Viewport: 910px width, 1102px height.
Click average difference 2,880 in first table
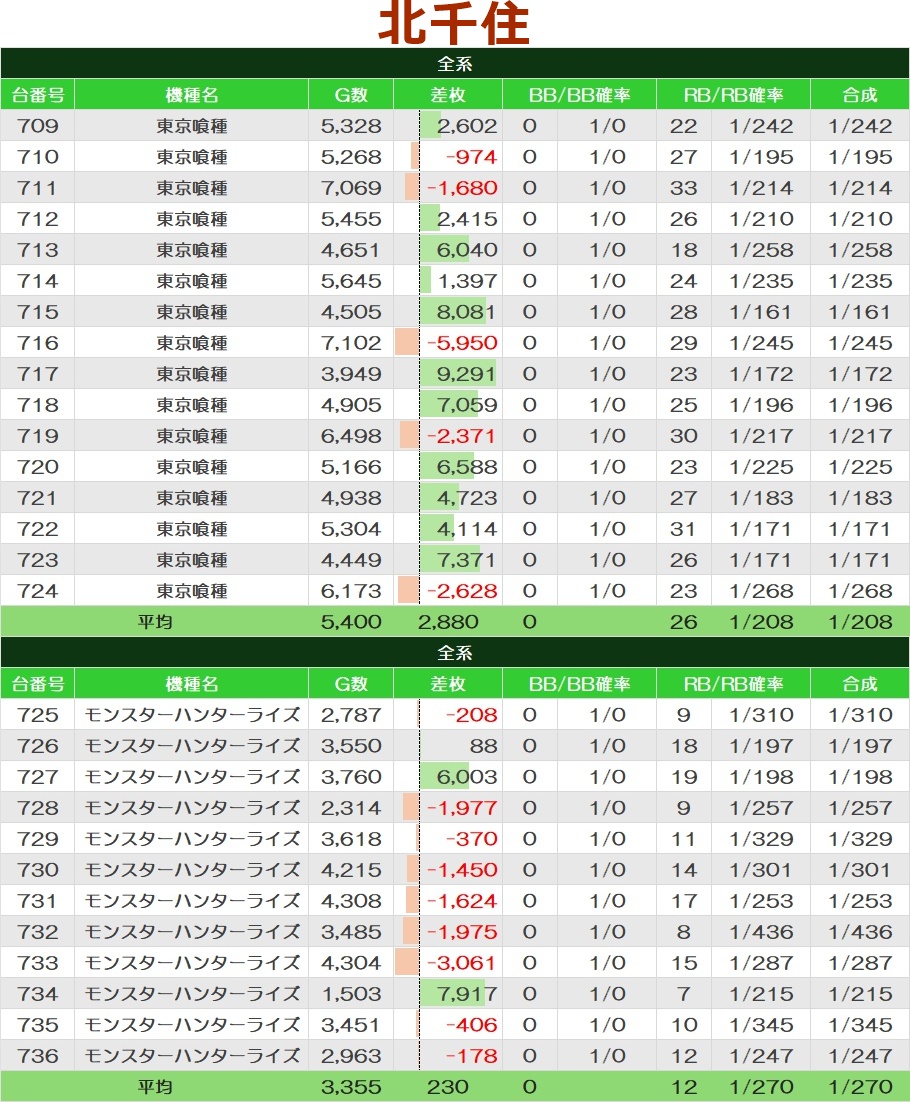coord(448,622)
